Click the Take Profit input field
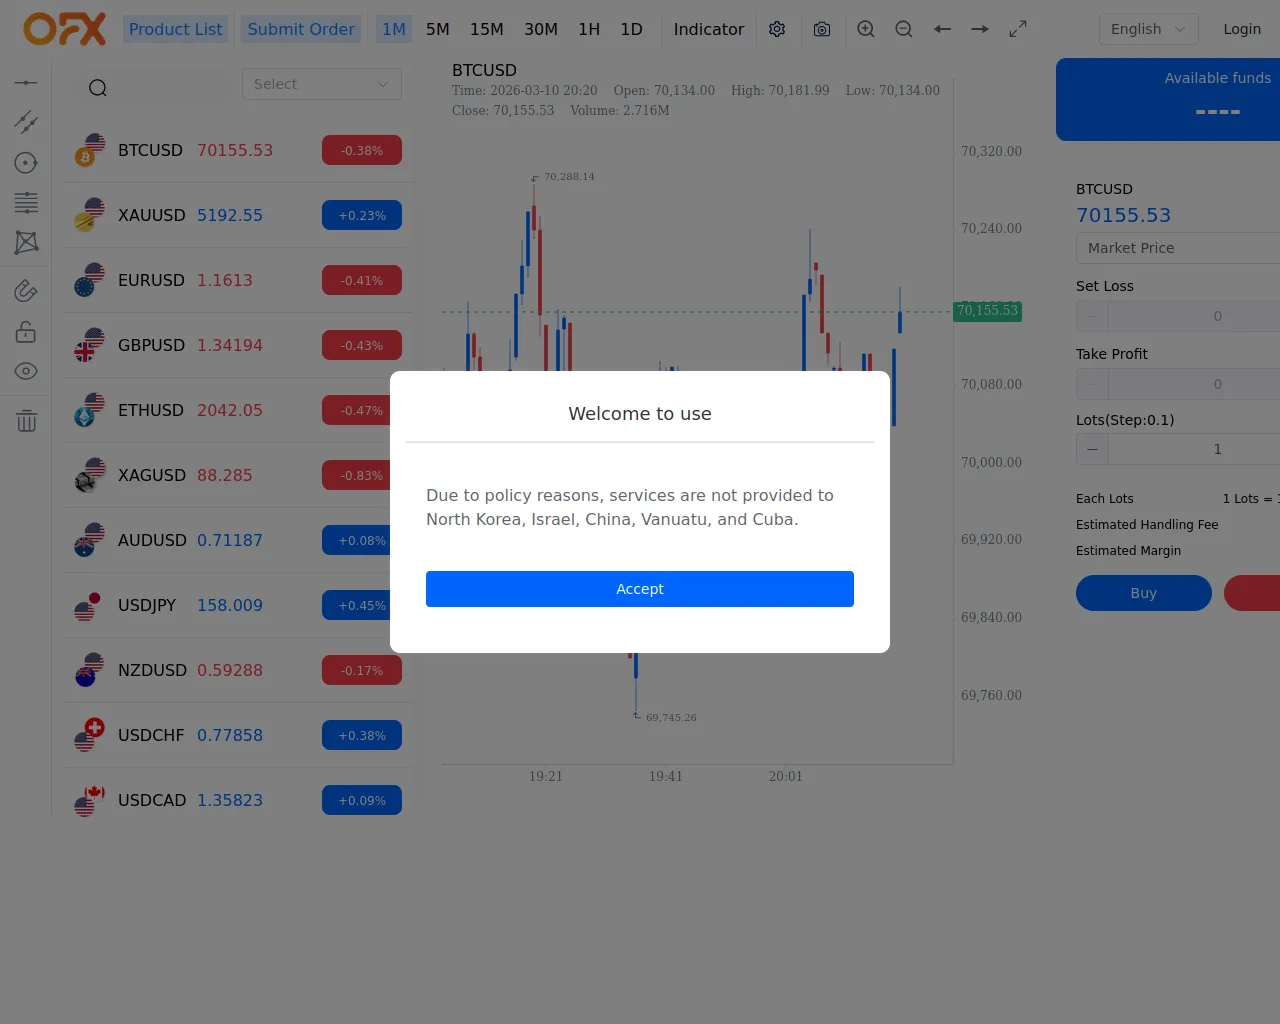The image size is (1280, 1024). (1194, 384)
